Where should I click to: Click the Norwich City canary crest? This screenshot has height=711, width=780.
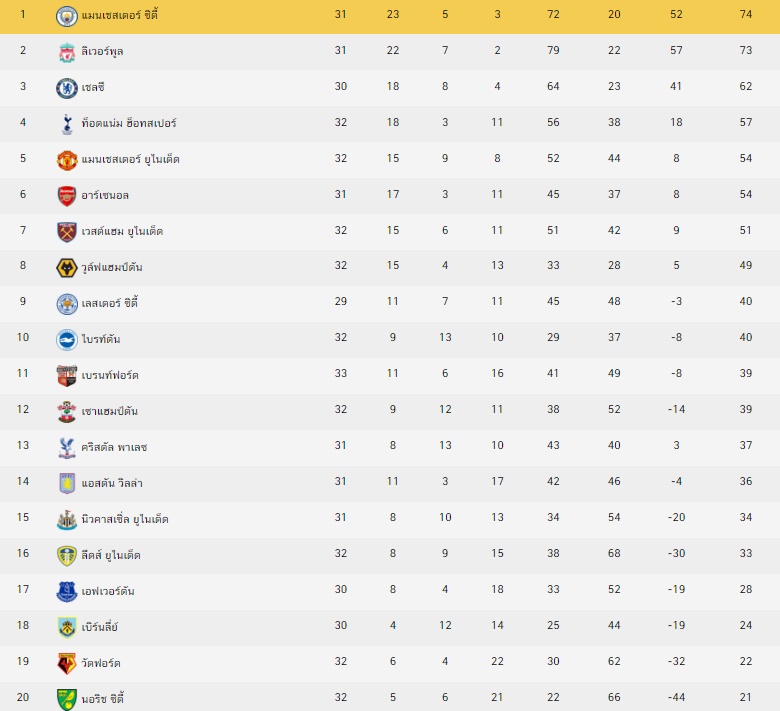[x=67, y=699]
